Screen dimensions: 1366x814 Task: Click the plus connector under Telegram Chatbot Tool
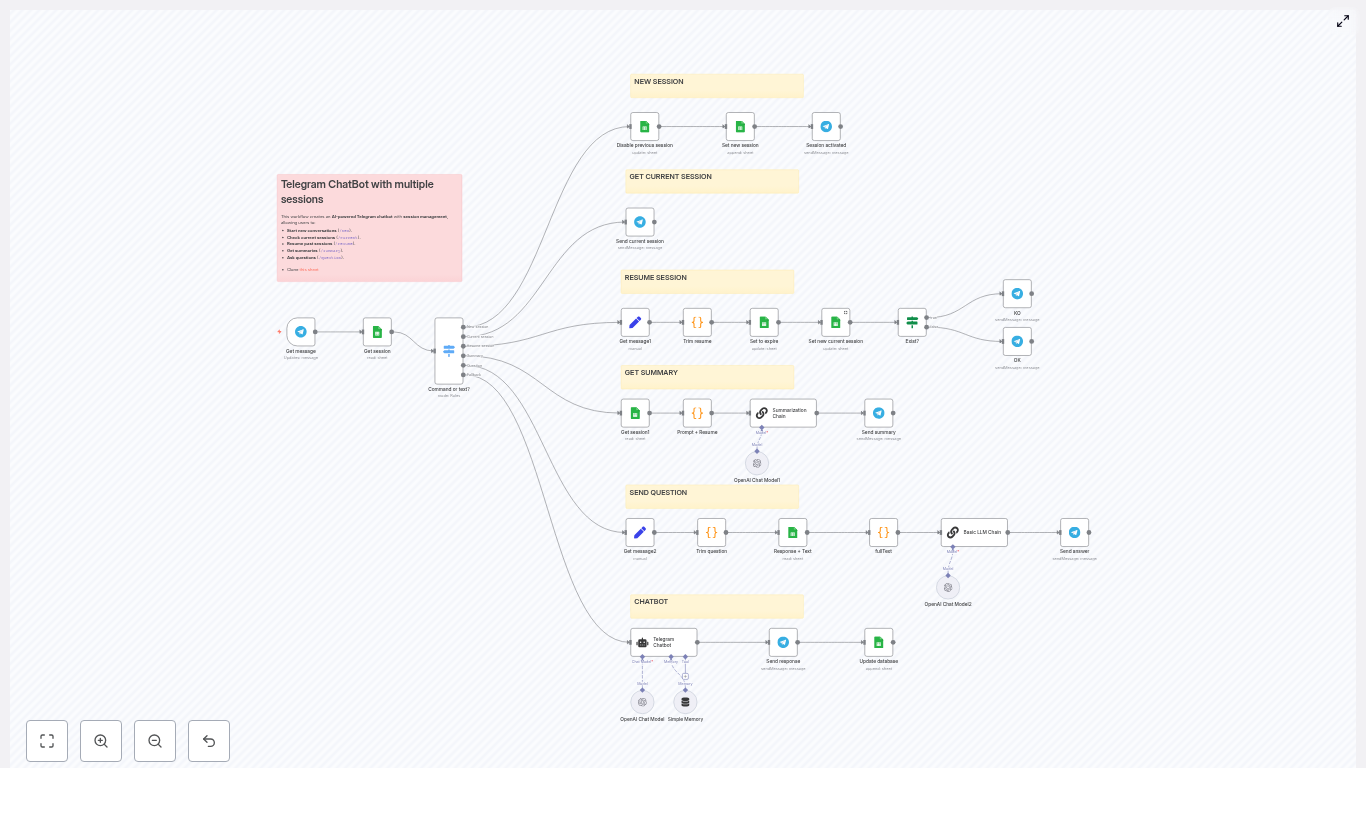tap(685, 676)
